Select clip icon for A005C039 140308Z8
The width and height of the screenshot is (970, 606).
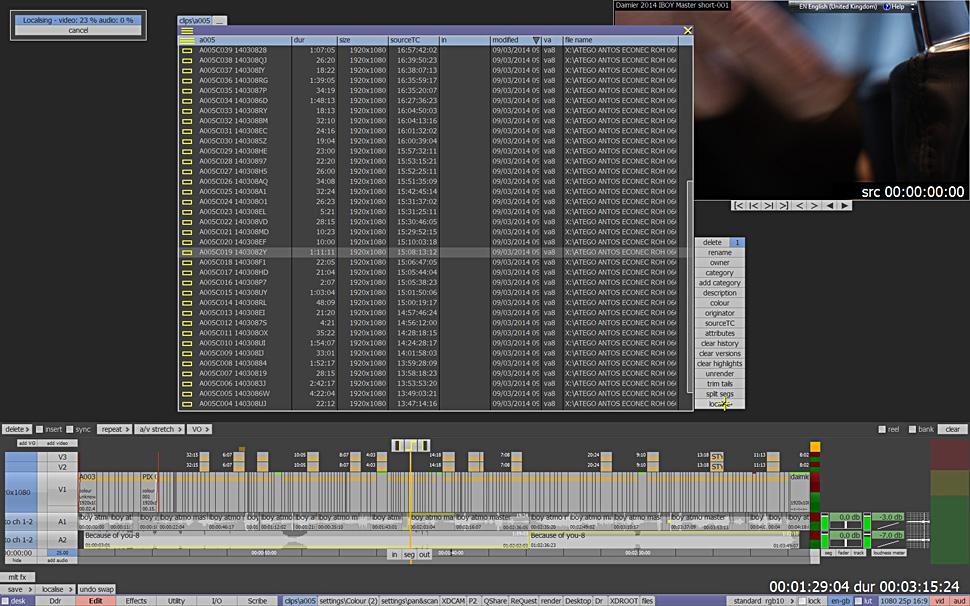[187, 50]
